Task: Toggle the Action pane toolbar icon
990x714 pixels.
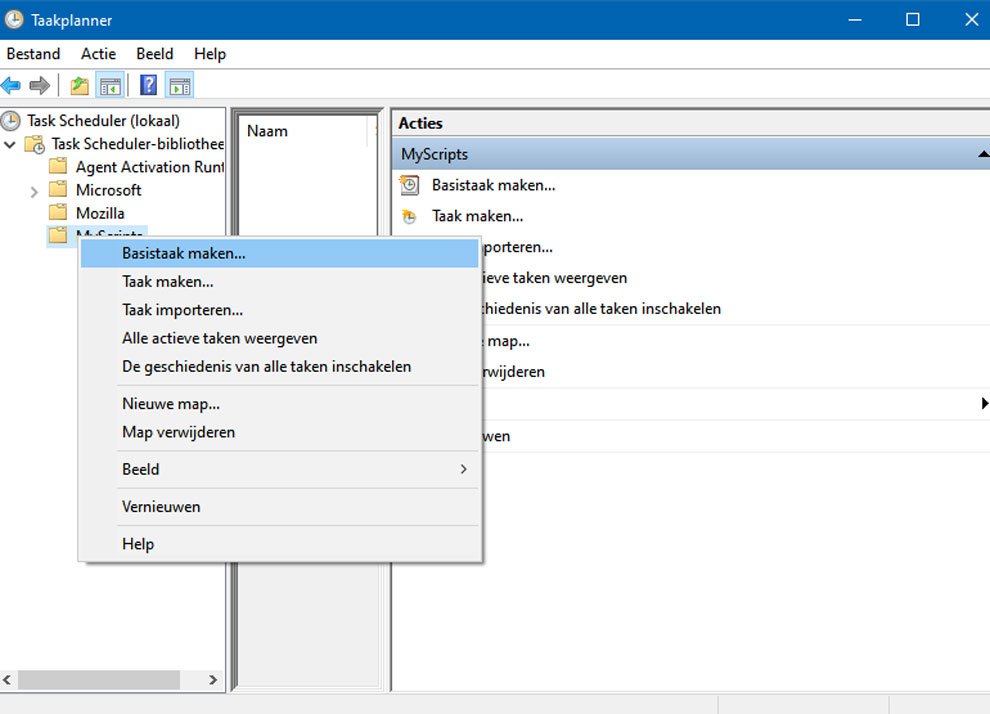Action: 180,85
